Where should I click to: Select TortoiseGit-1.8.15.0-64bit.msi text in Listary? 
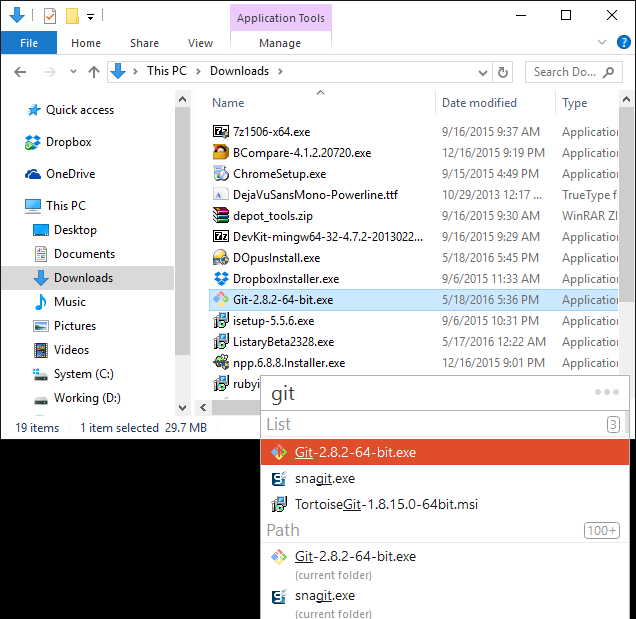[x=386, y=504]
